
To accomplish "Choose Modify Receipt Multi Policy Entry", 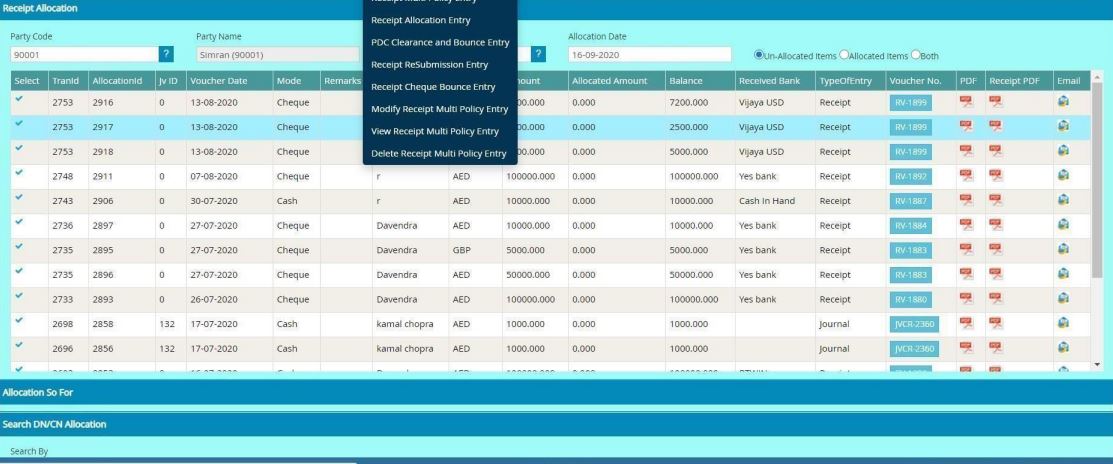I will (x=440, y=109).
